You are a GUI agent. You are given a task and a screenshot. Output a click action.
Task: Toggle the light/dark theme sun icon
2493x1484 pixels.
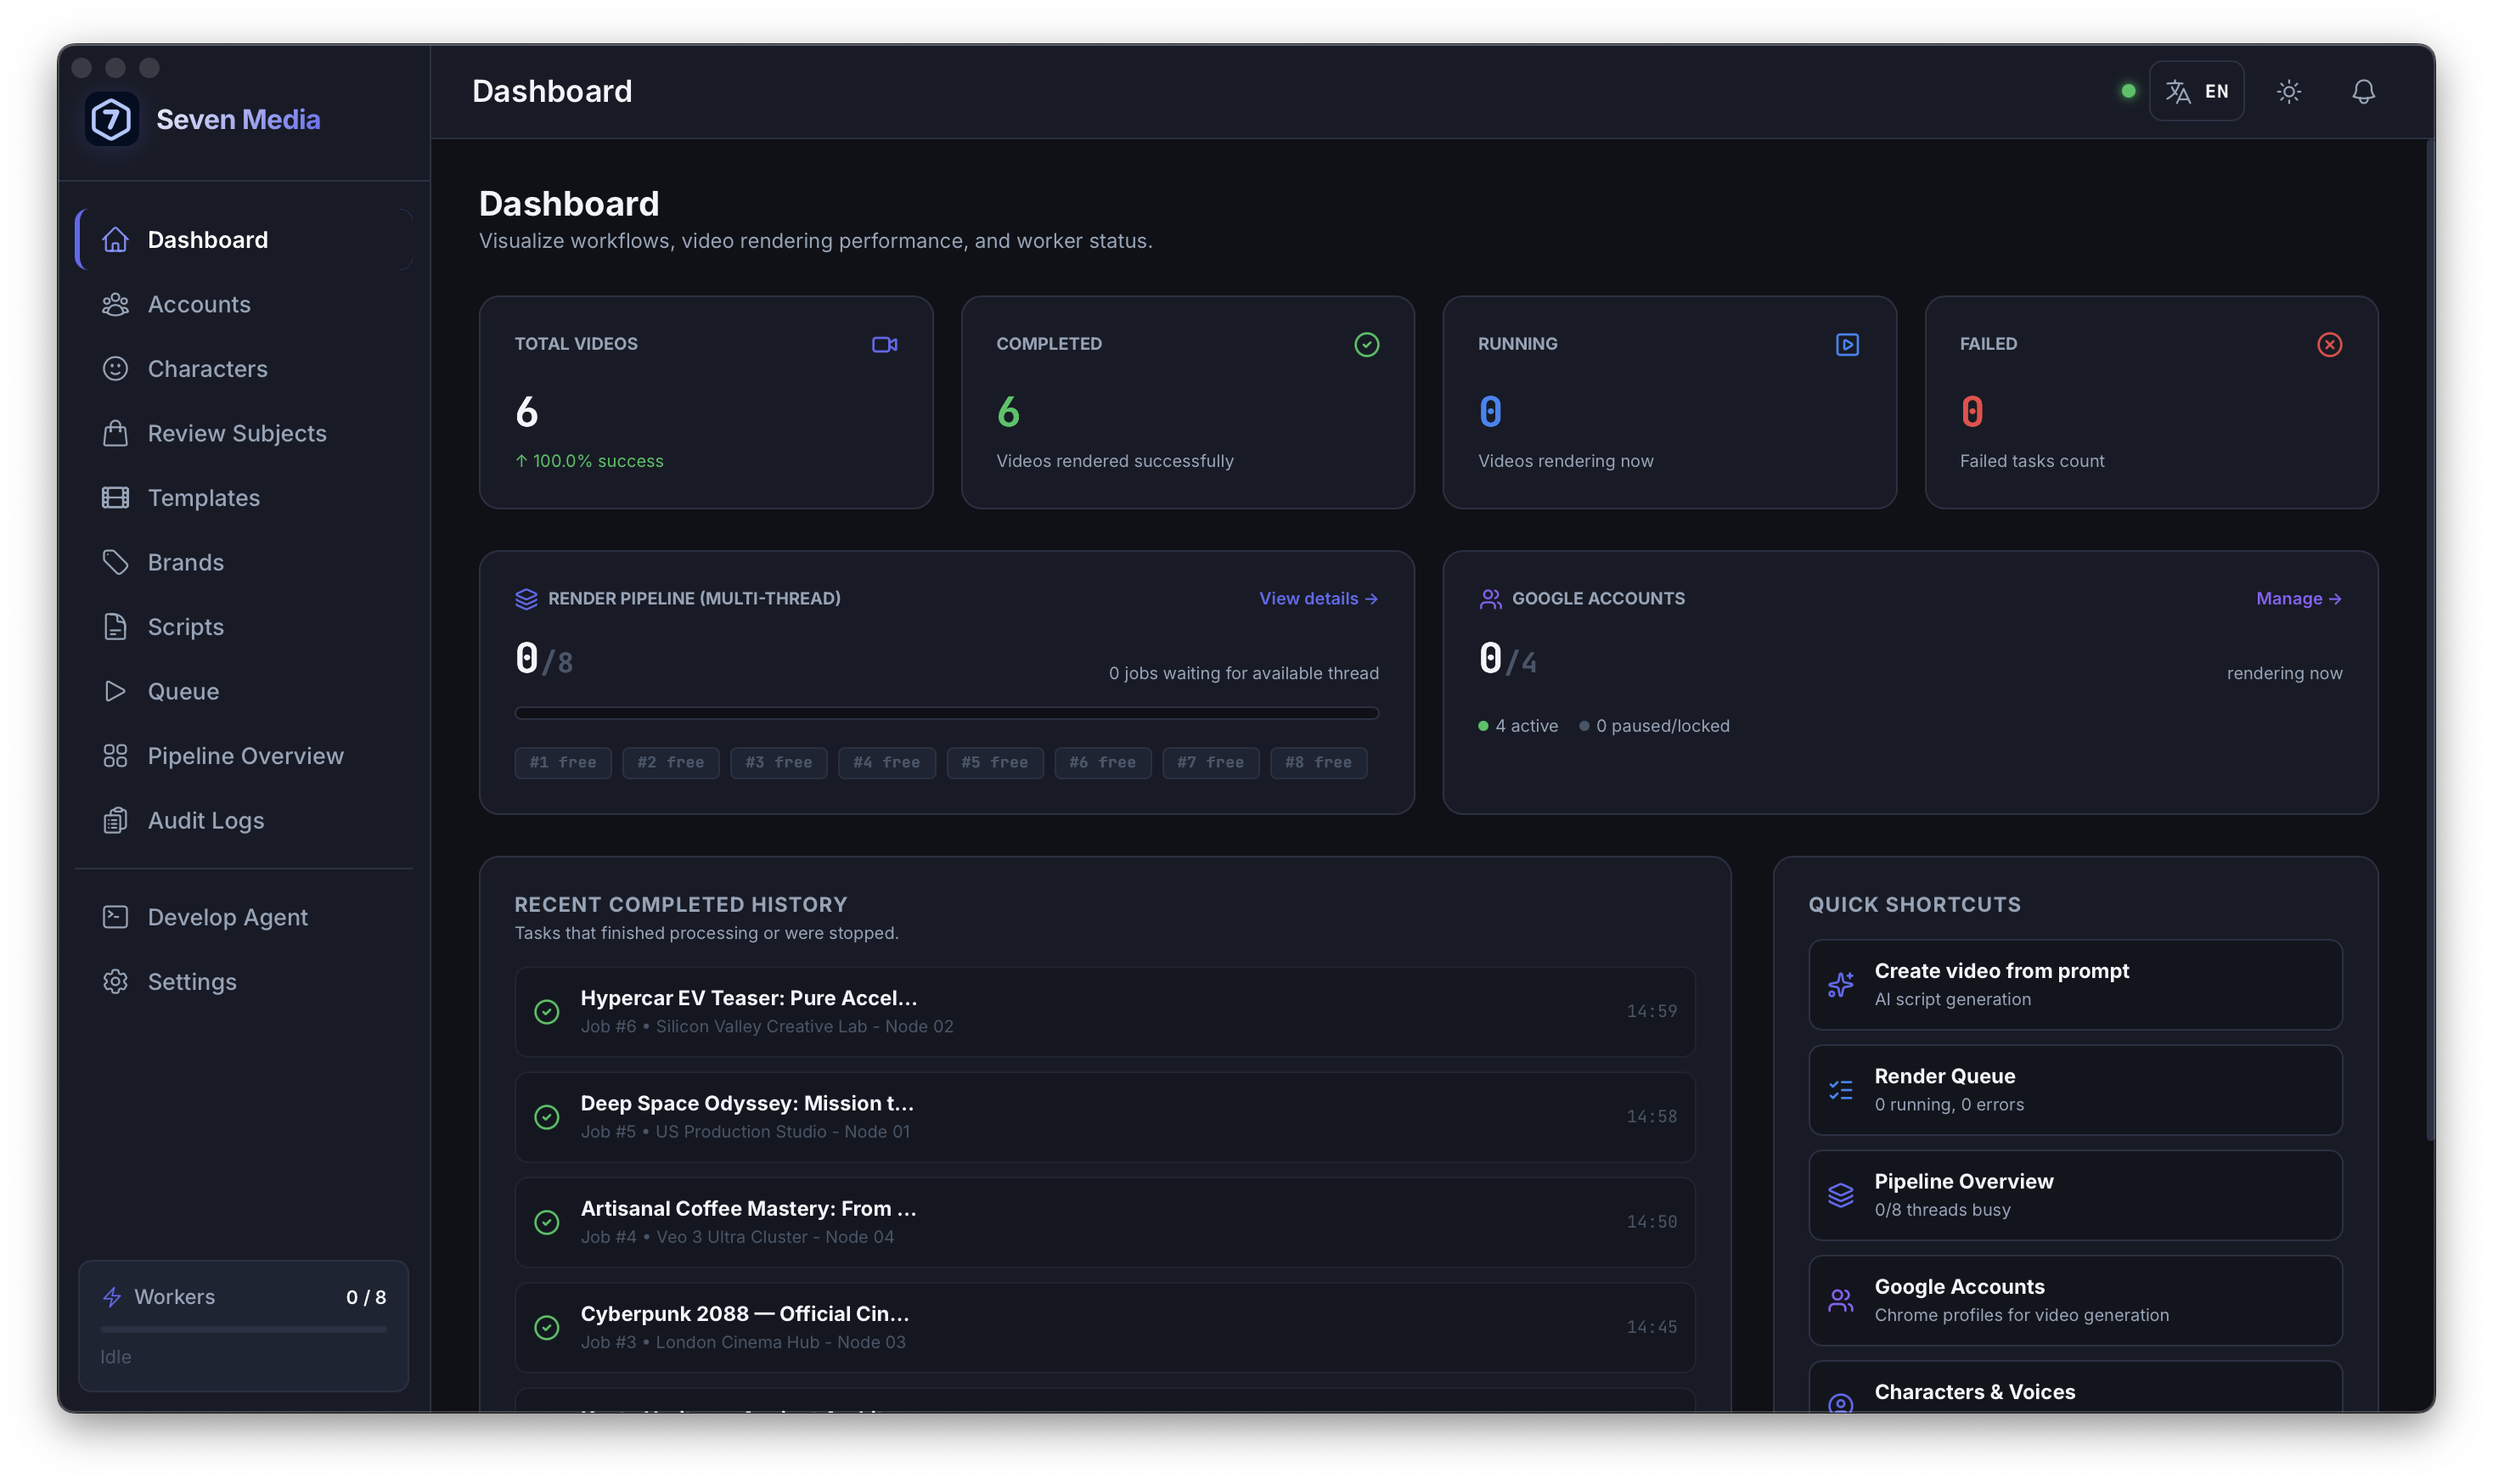point(2288,92)
